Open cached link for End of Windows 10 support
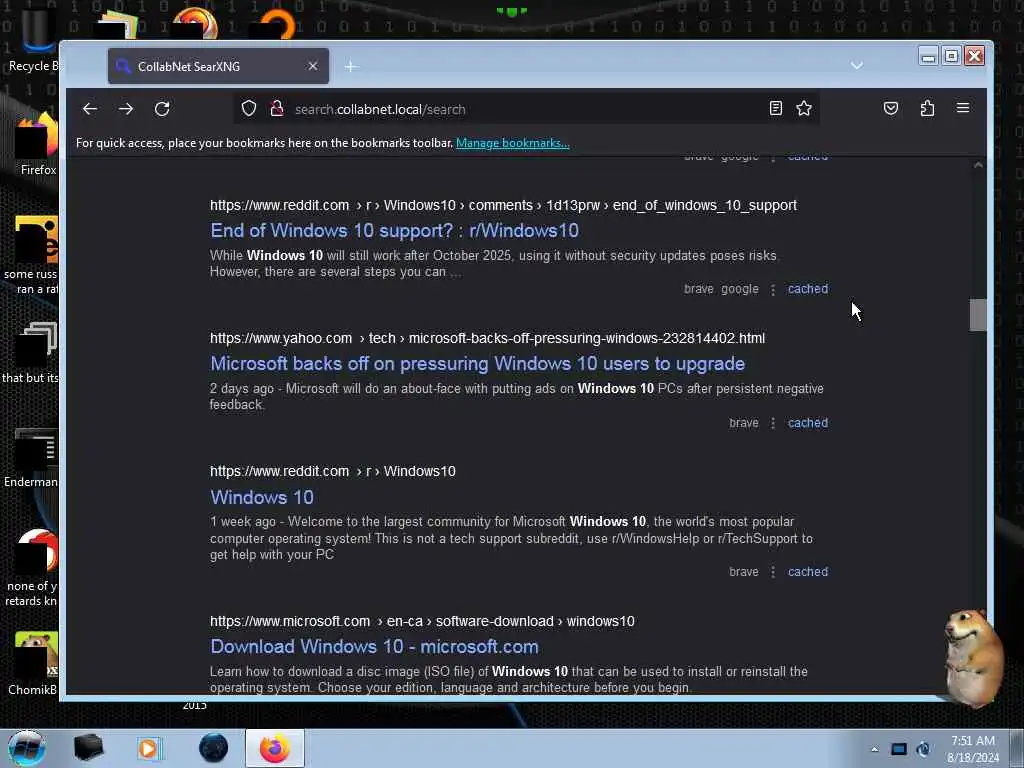 (x=808, y=289)
